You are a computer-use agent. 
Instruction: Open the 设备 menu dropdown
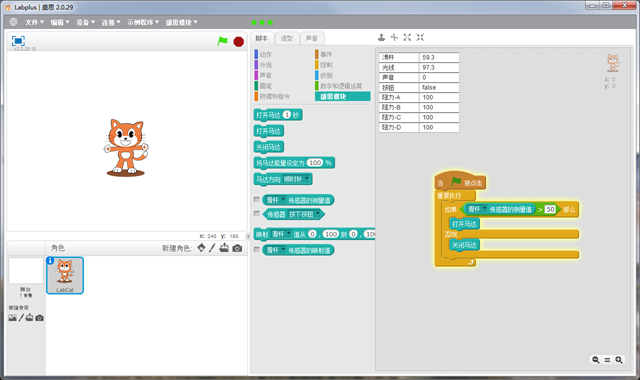86,22
